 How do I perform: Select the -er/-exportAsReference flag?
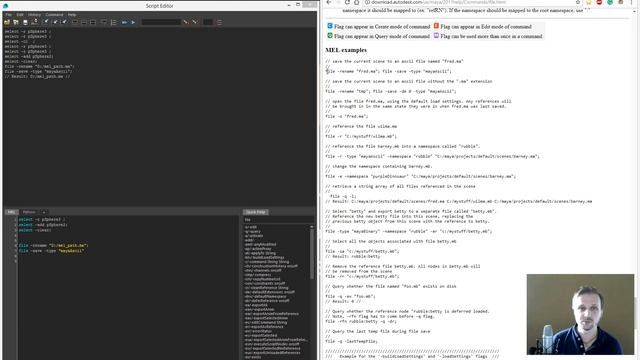tap(264, 327)
